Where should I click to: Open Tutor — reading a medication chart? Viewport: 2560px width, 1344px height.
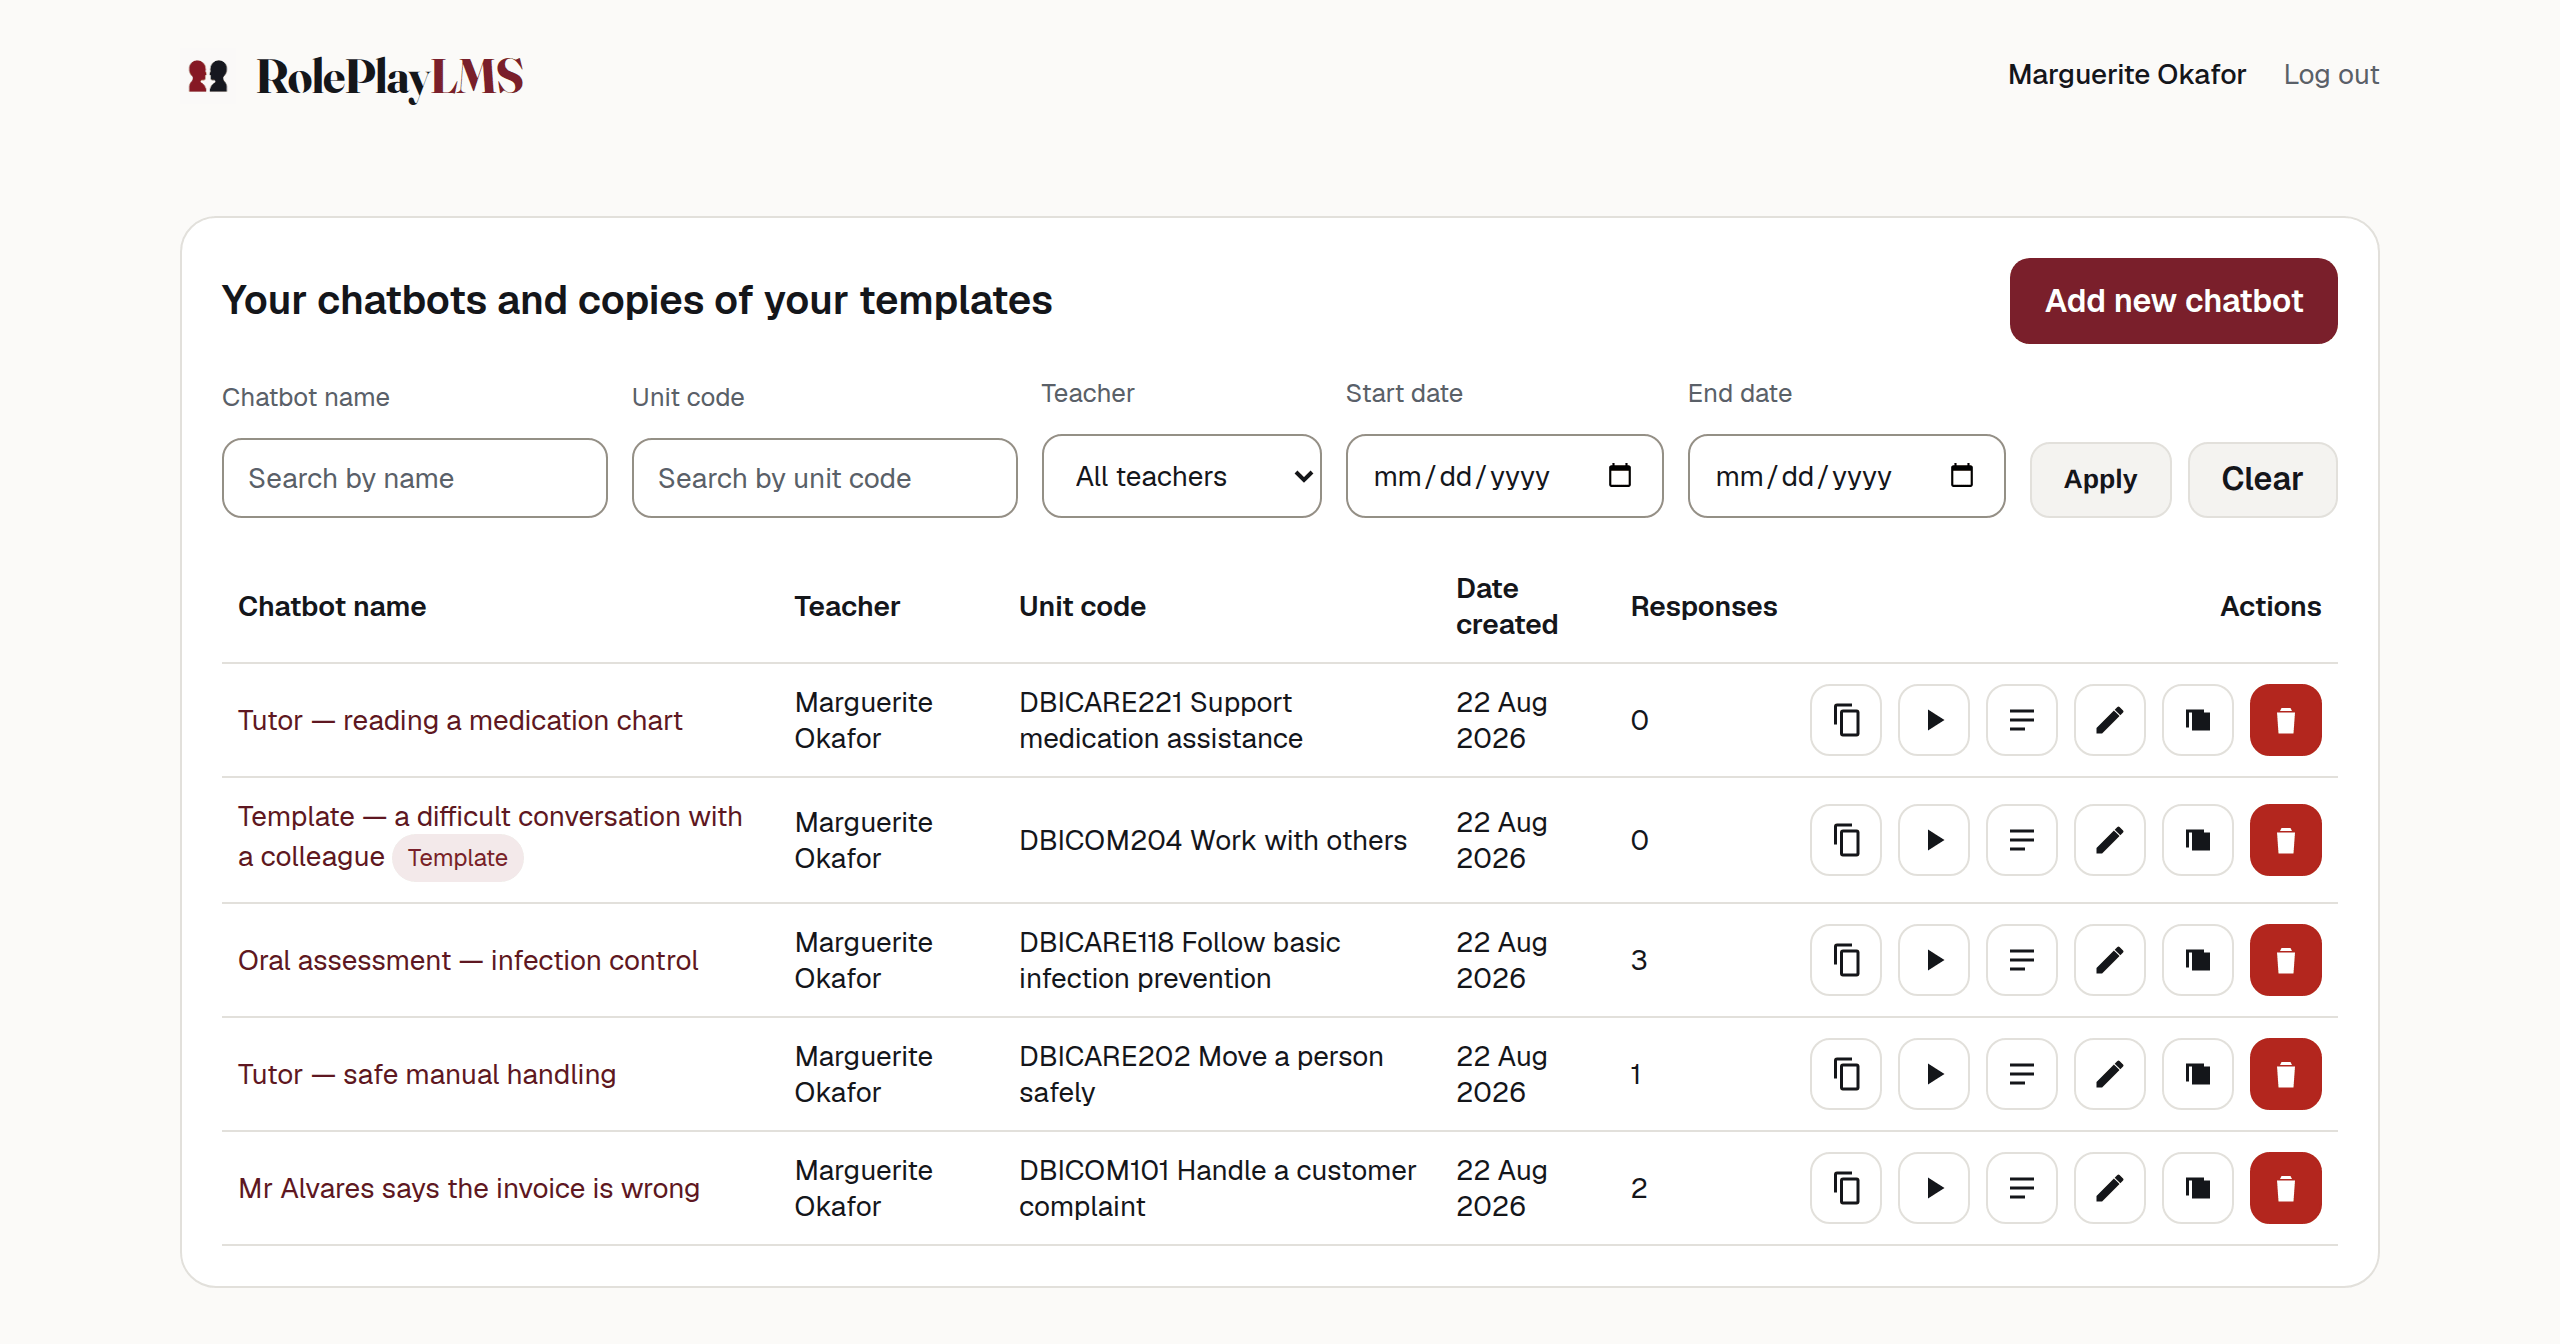point(460,720)
